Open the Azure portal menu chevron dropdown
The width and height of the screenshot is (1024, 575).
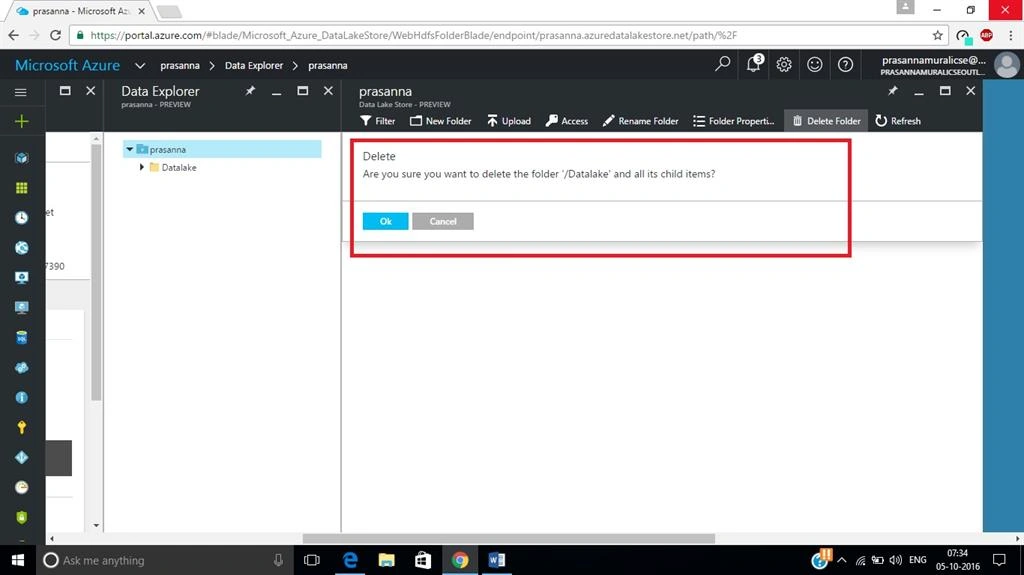[140, 65]
